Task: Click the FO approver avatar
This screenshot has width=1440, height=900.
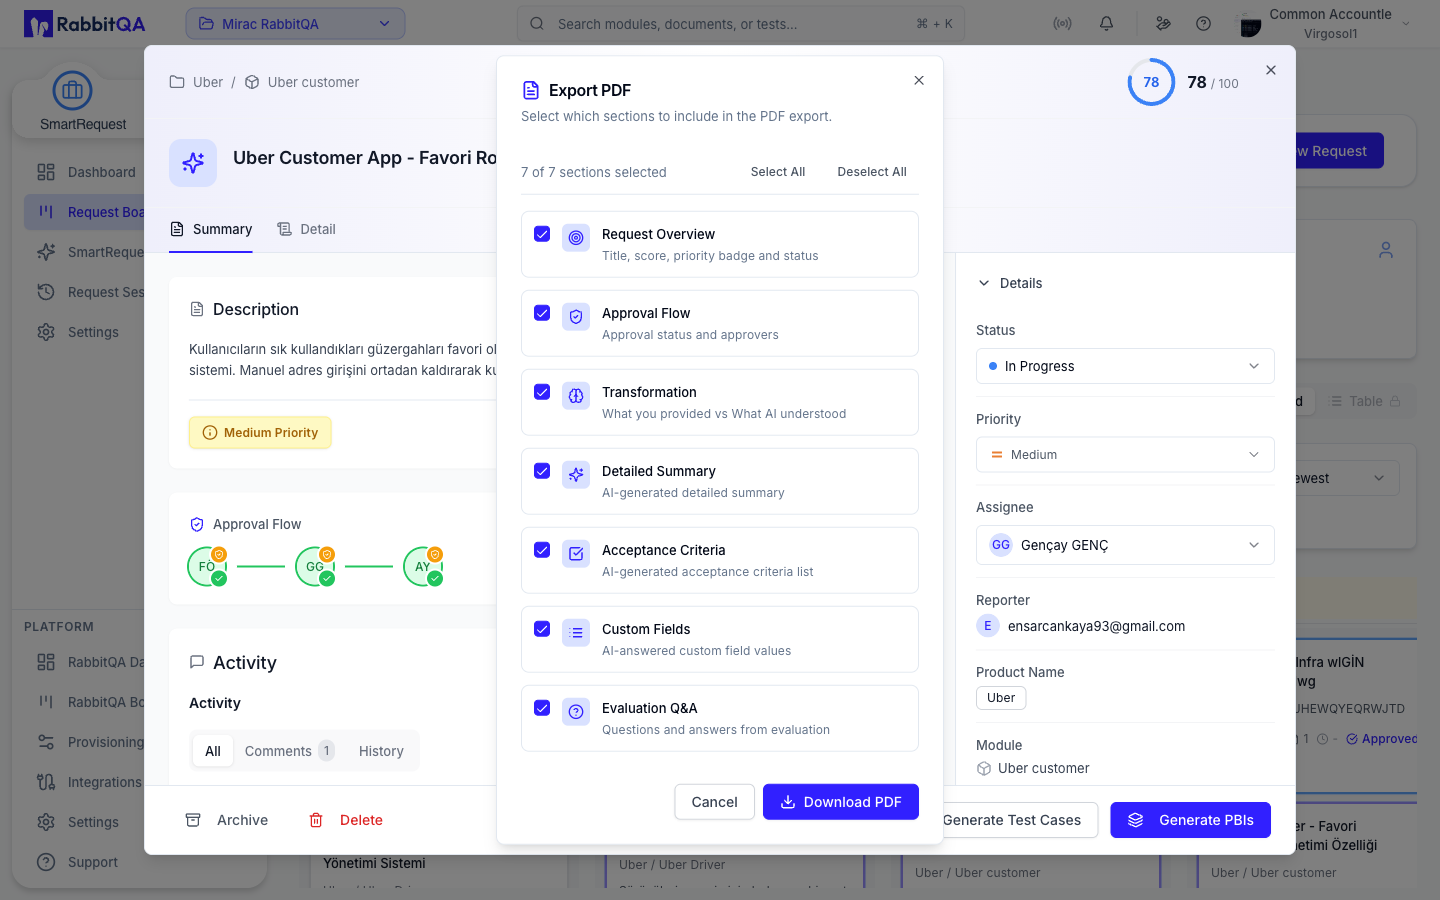Action: click(x=207, y=567)
